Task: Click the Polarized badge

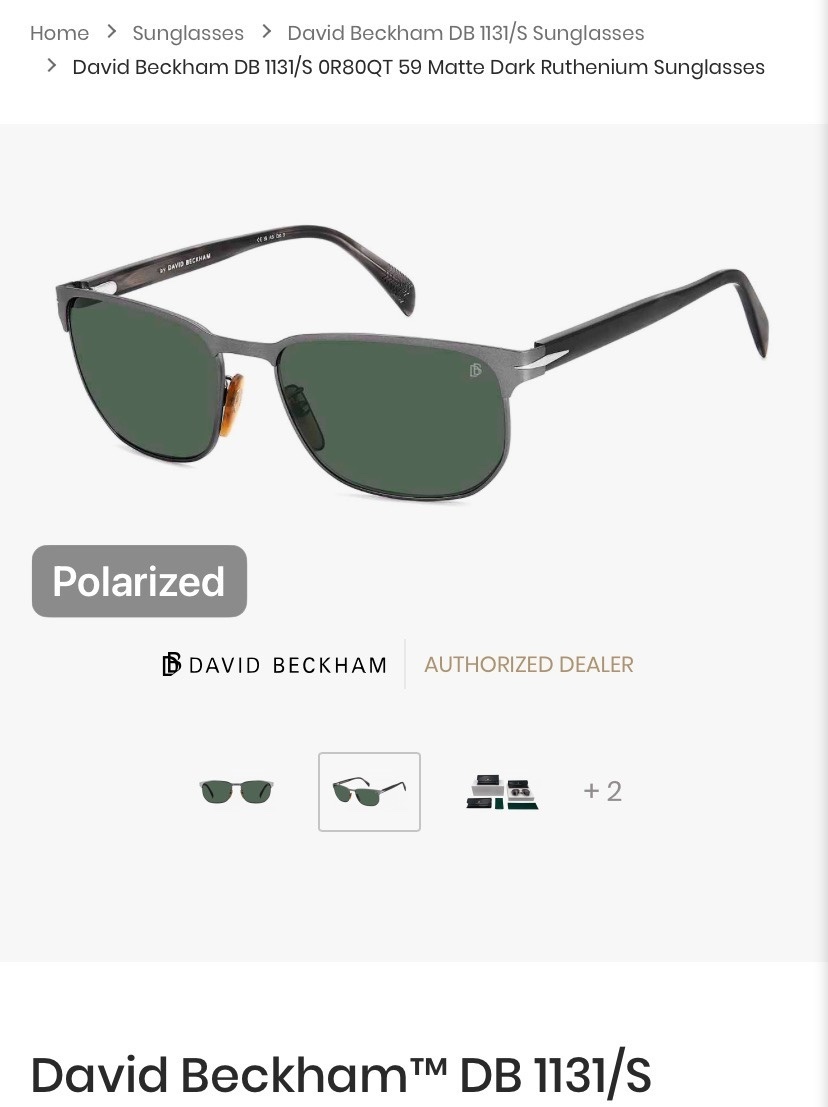Action: click(x=139, y=581)
